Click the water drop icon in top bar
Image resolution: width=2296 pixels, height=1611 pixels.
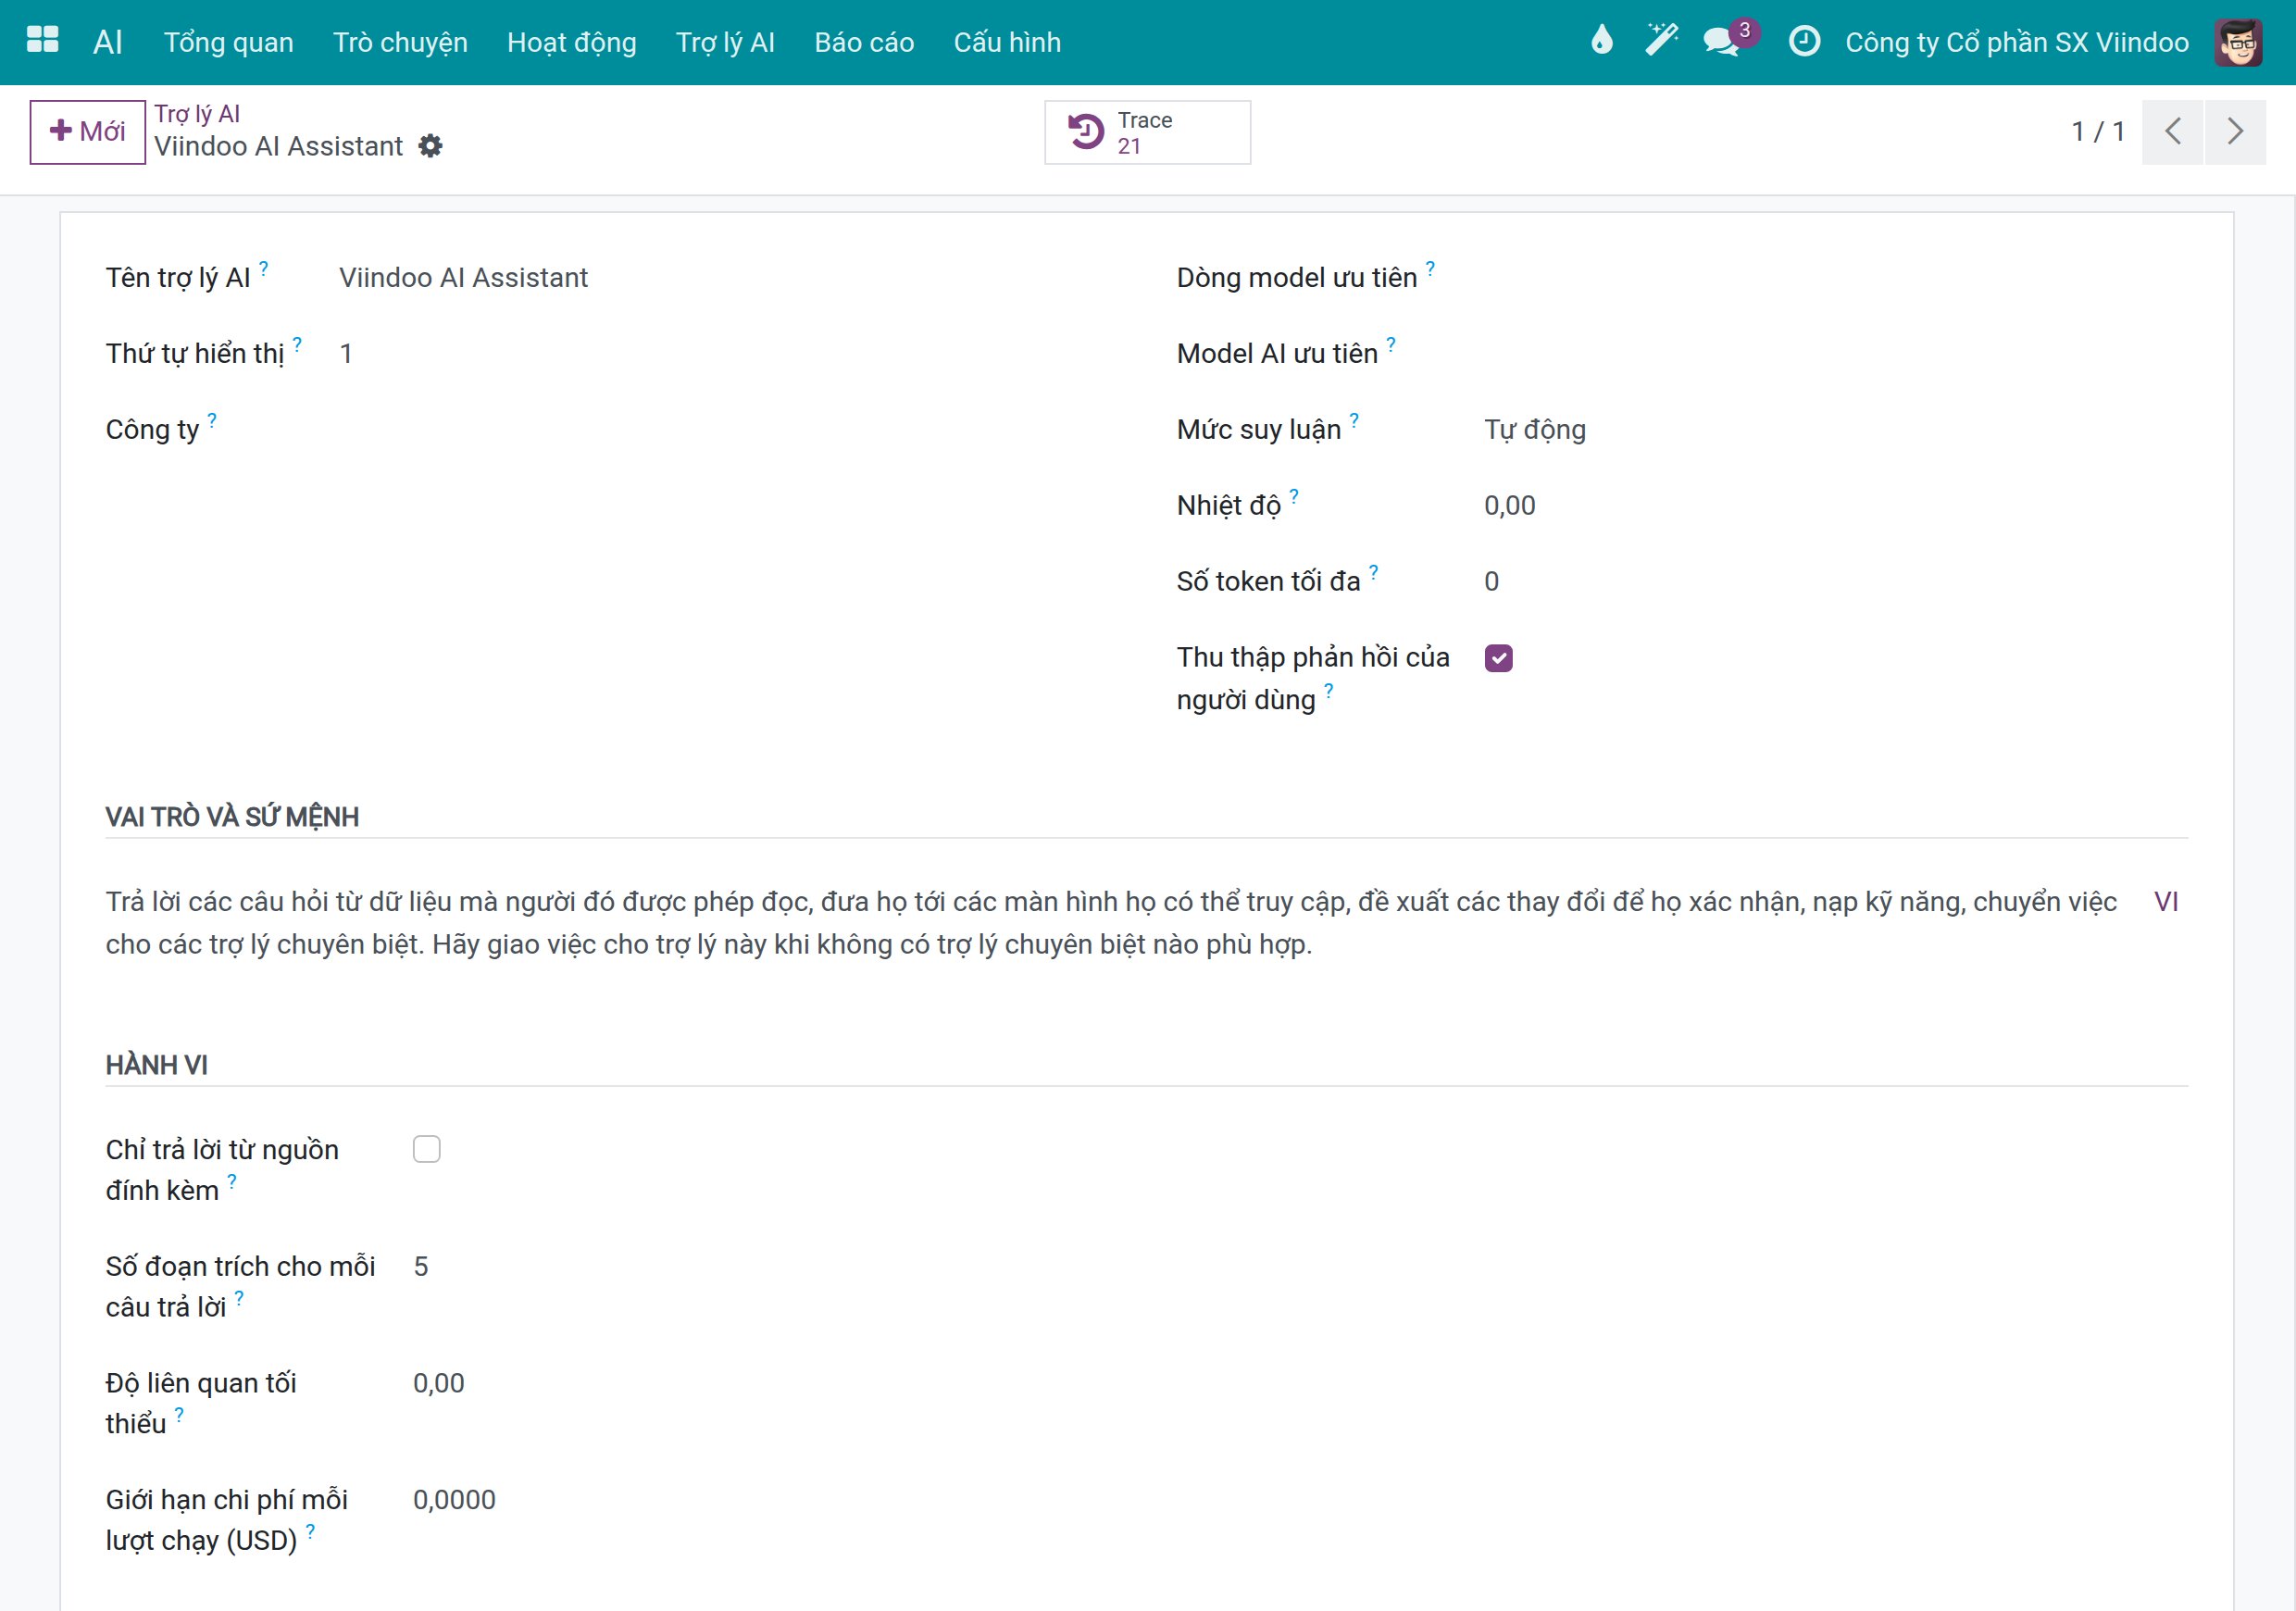pyautogui.click(x=1601, y=41)
